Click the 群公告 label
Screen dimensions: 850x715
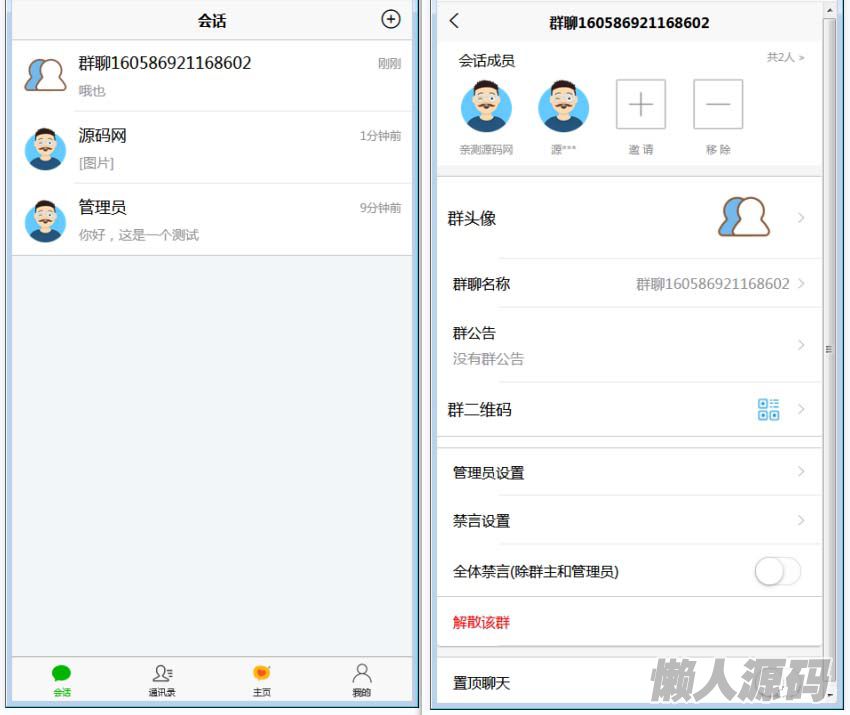click(x=474, y=333)
